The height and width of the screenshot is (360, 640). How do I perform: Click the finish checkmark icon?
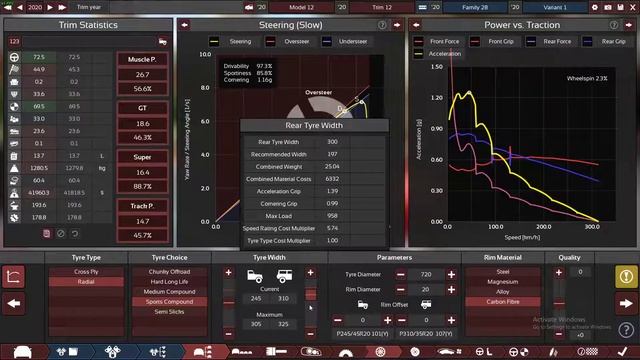622,351
